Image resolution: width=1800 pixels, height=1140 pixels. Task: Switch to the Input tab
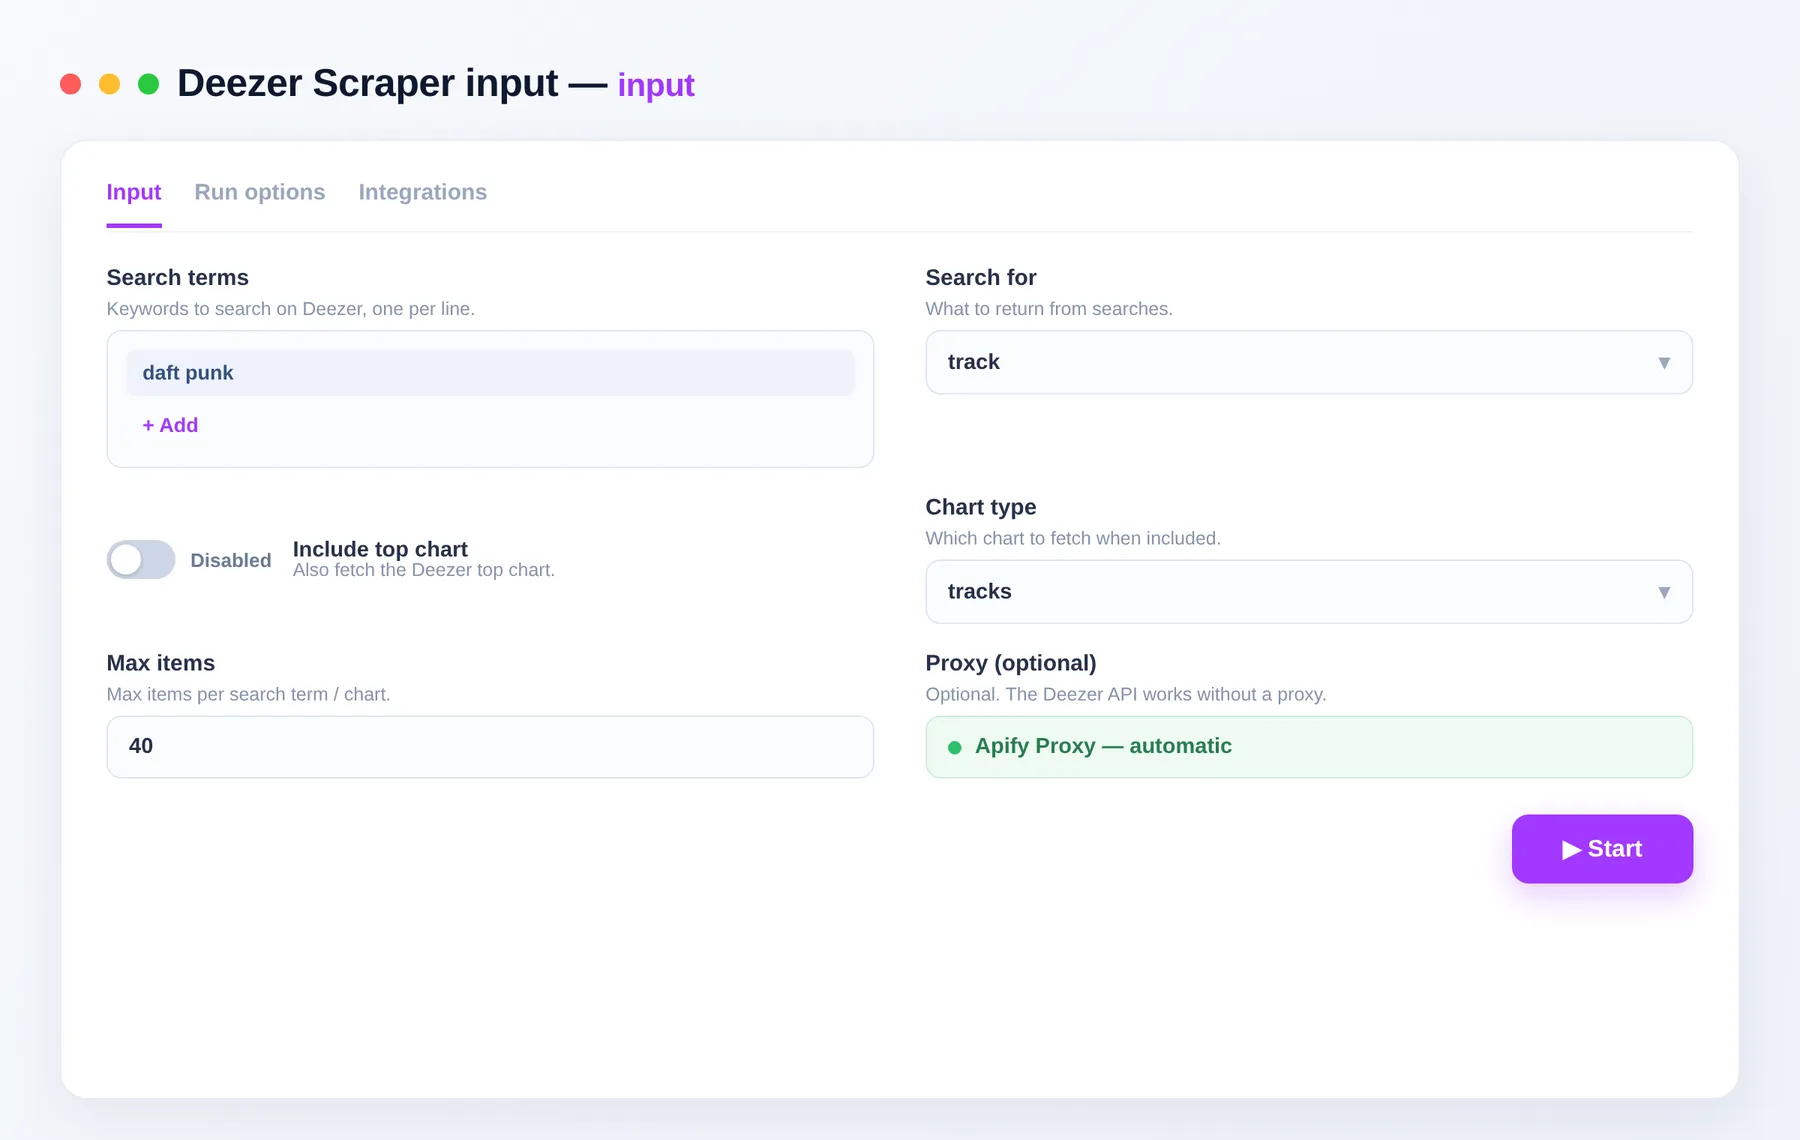point(134,192)
